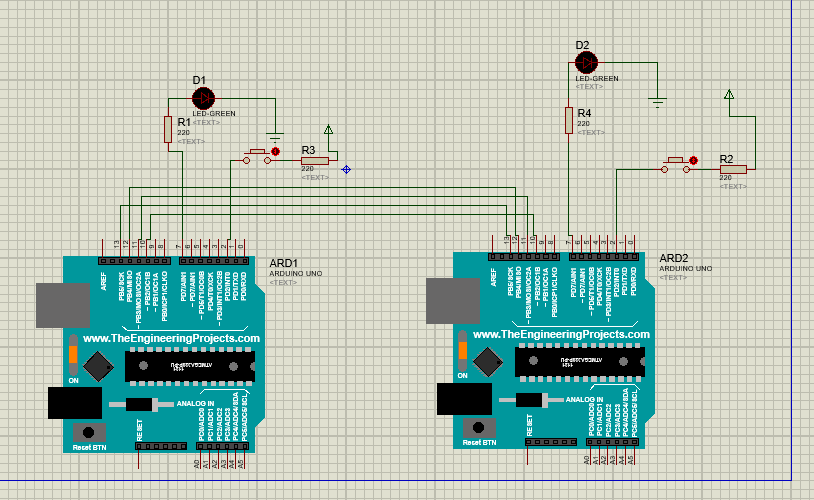Click the AREF pin label on ARD1
This screenshot has height=500, width=814.
[104, 281]
